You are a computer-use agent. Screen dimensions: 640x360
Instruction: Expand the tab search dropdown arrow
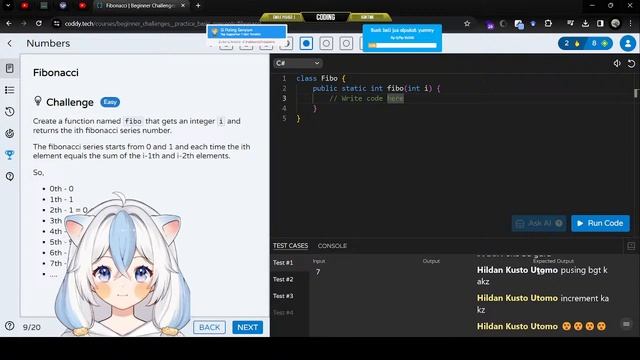[x=8, y=6]
